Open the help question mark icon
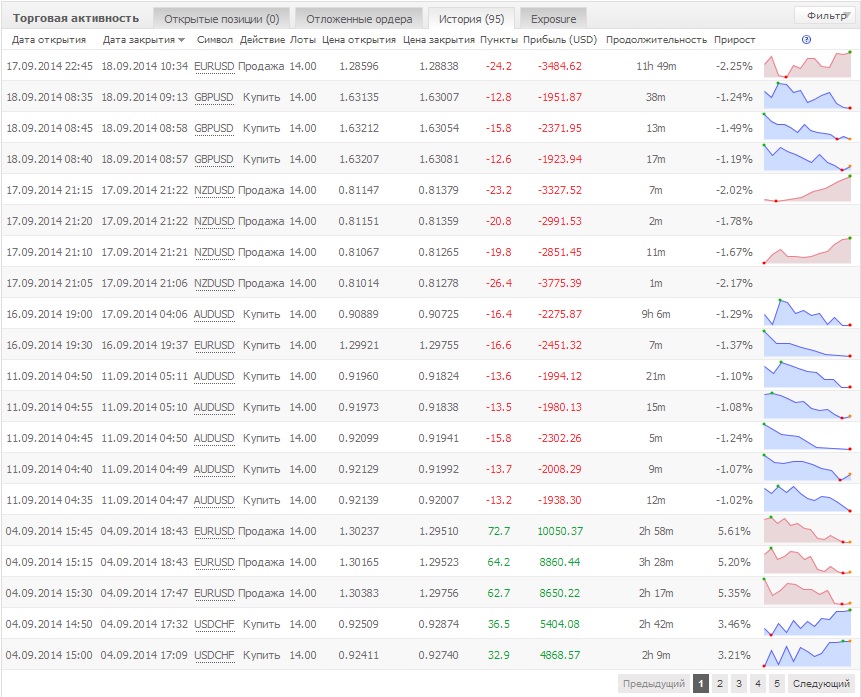 coord(806,40)
